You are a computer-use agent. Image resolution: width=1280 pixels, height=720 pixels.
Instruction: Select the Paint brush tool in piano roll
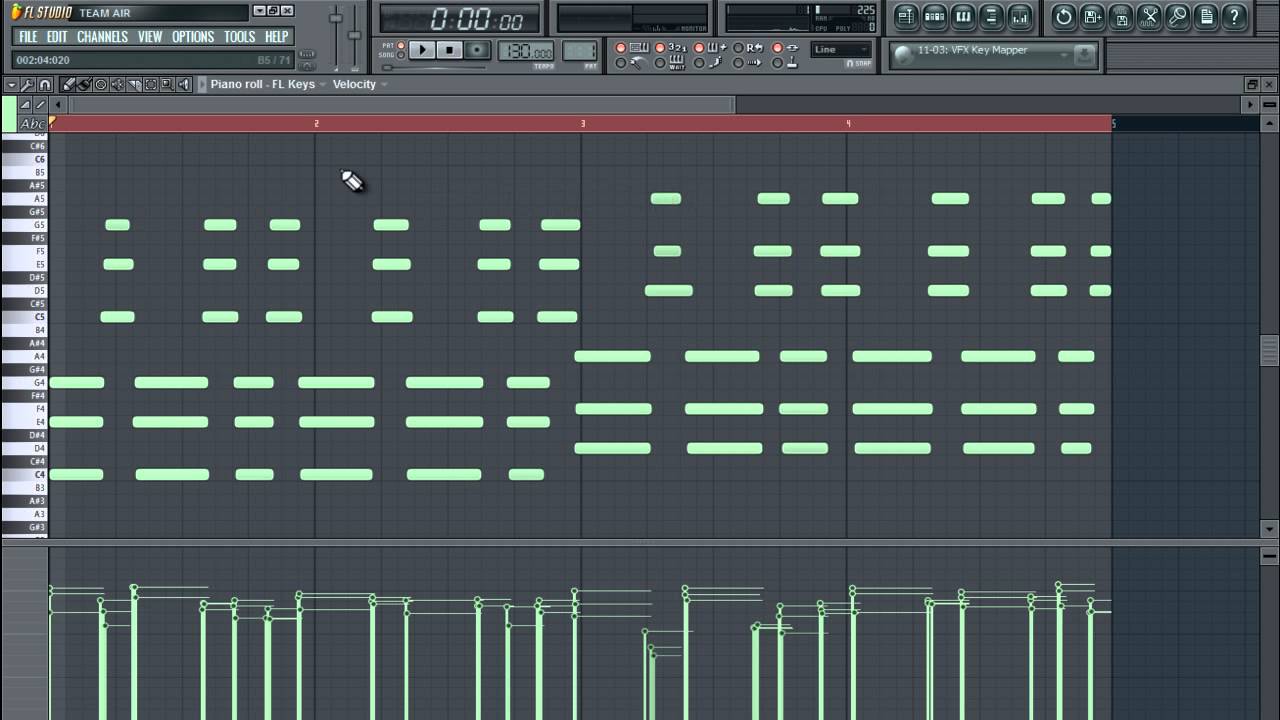84,86
